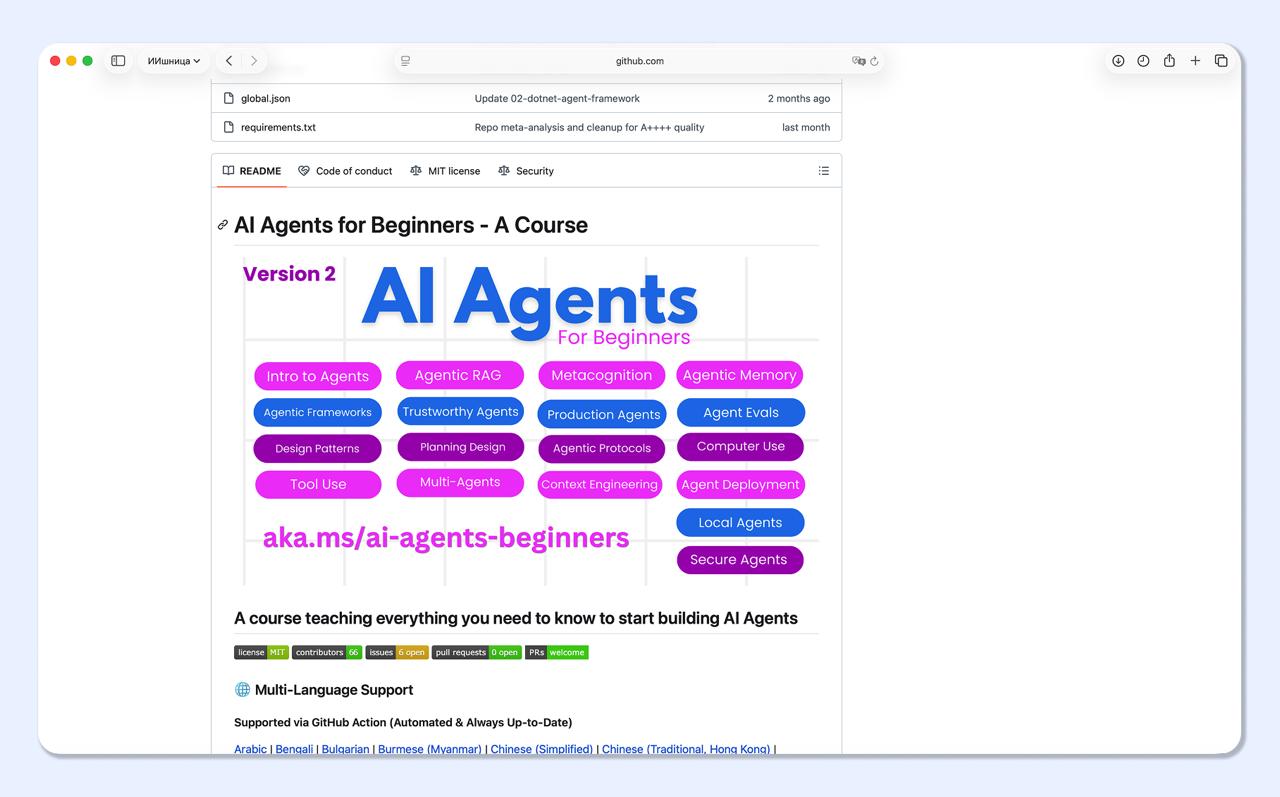Click the "A course teaching everything" subheading
This screenshot has width=1280, height=797.
pyautogui.click(x=516, y=618)
